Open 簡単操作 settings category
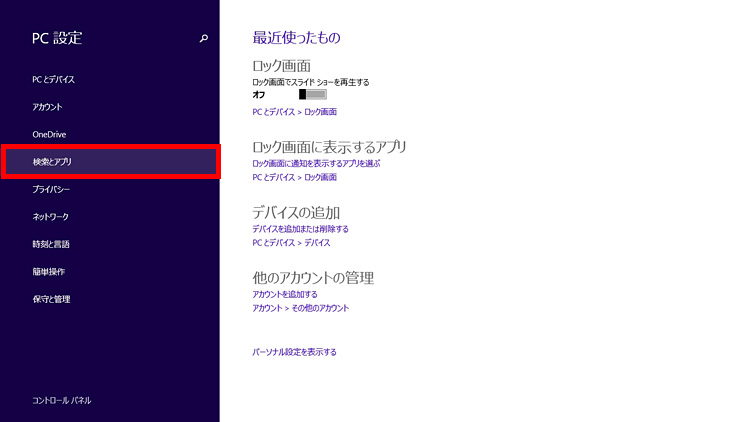The image size is (750, 422). click(48, 271)
